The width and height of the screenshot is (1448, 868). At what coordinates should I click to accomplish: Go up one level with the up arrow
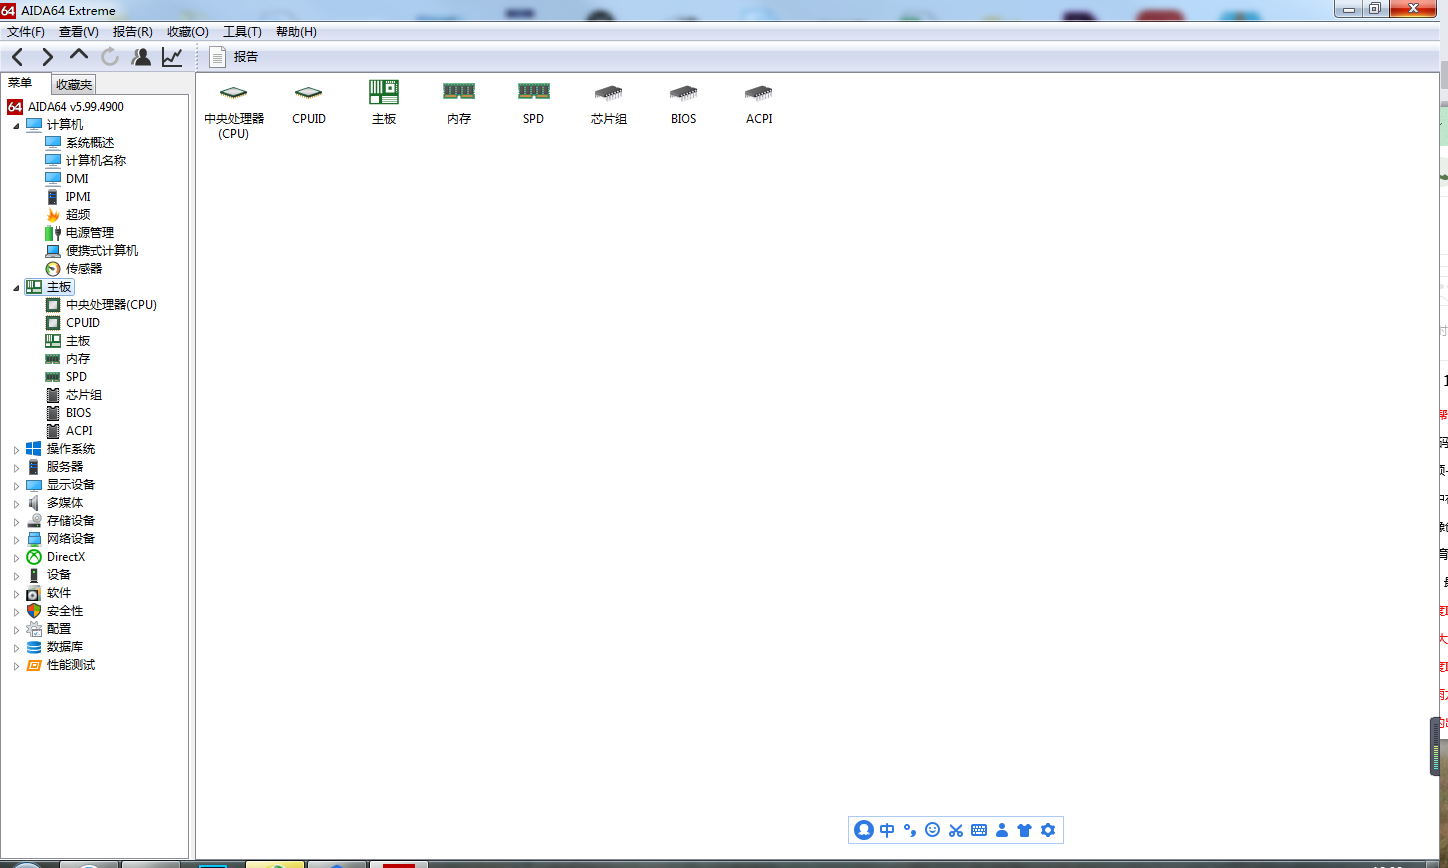79,56
